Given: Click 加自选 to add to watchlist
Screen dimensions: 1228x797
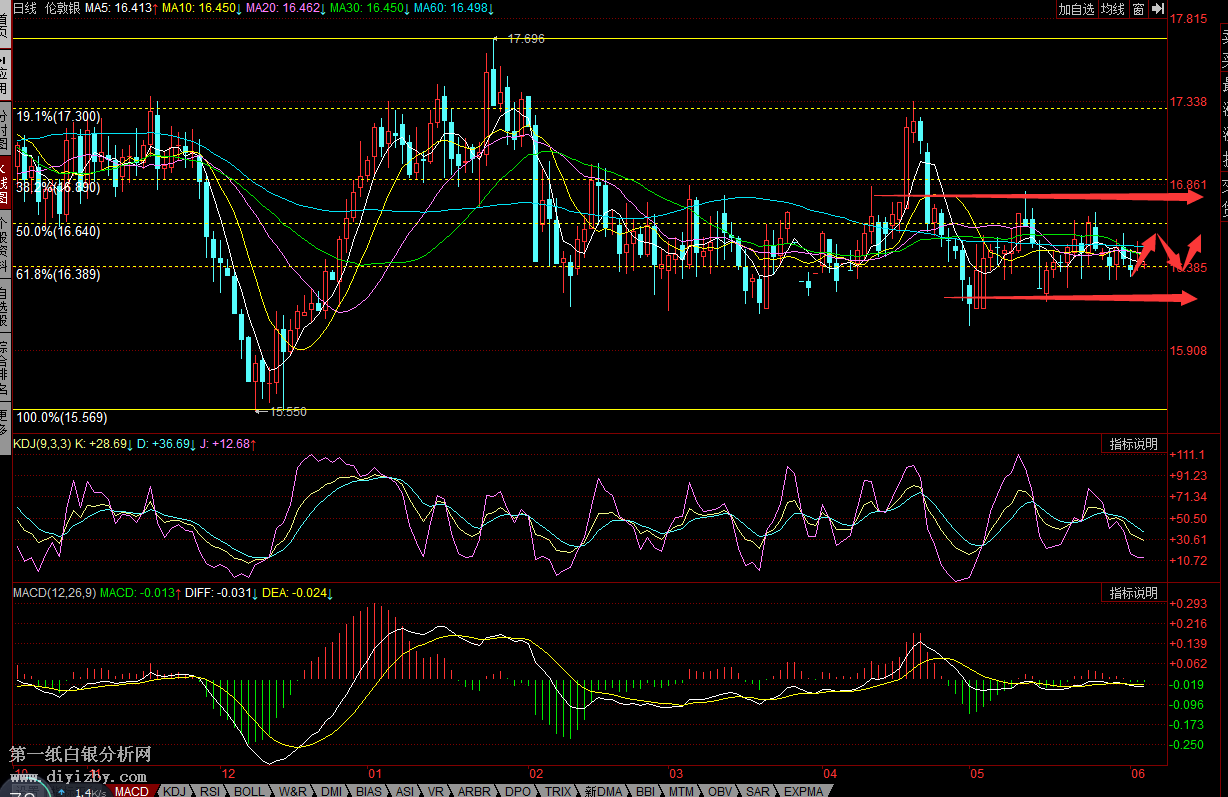Looking at the screenshot, I should tap(1077, 9).
